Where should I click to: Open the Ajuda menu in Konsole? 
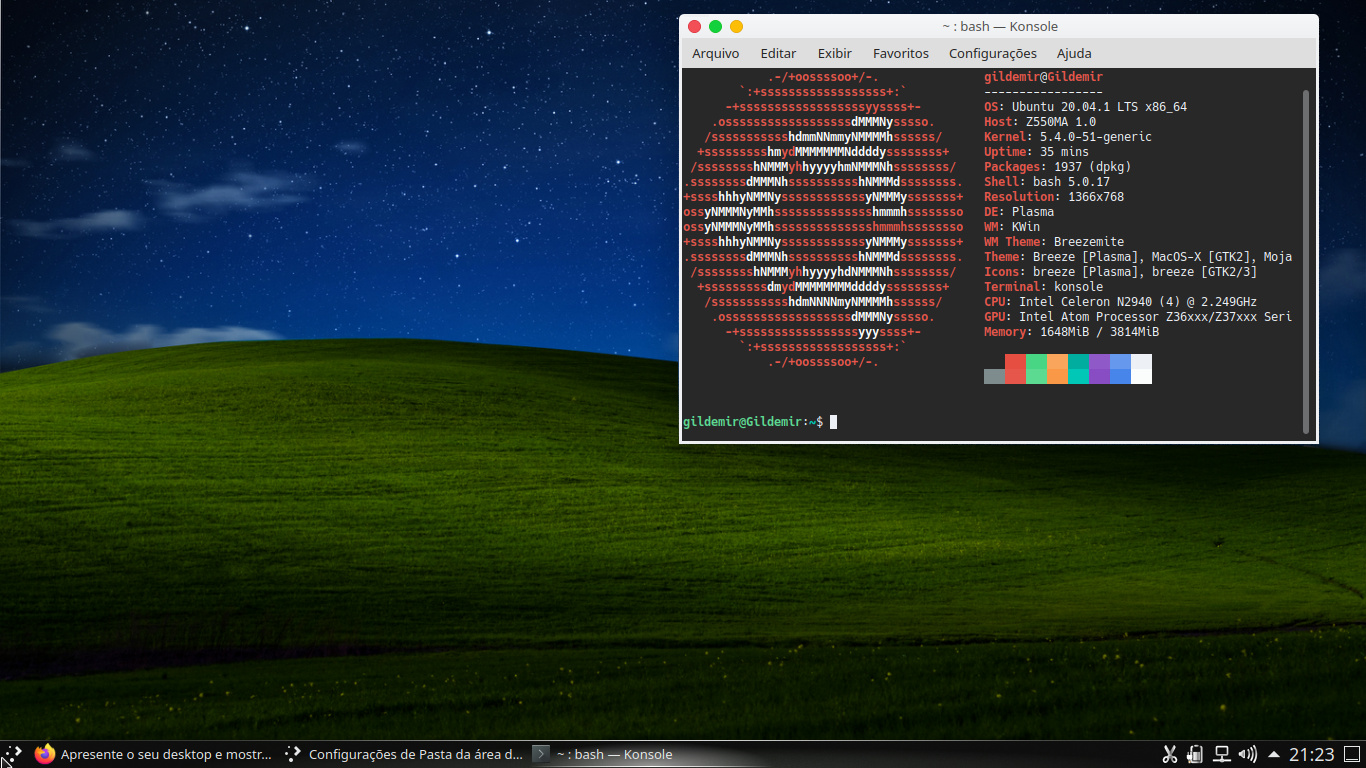1074,53
